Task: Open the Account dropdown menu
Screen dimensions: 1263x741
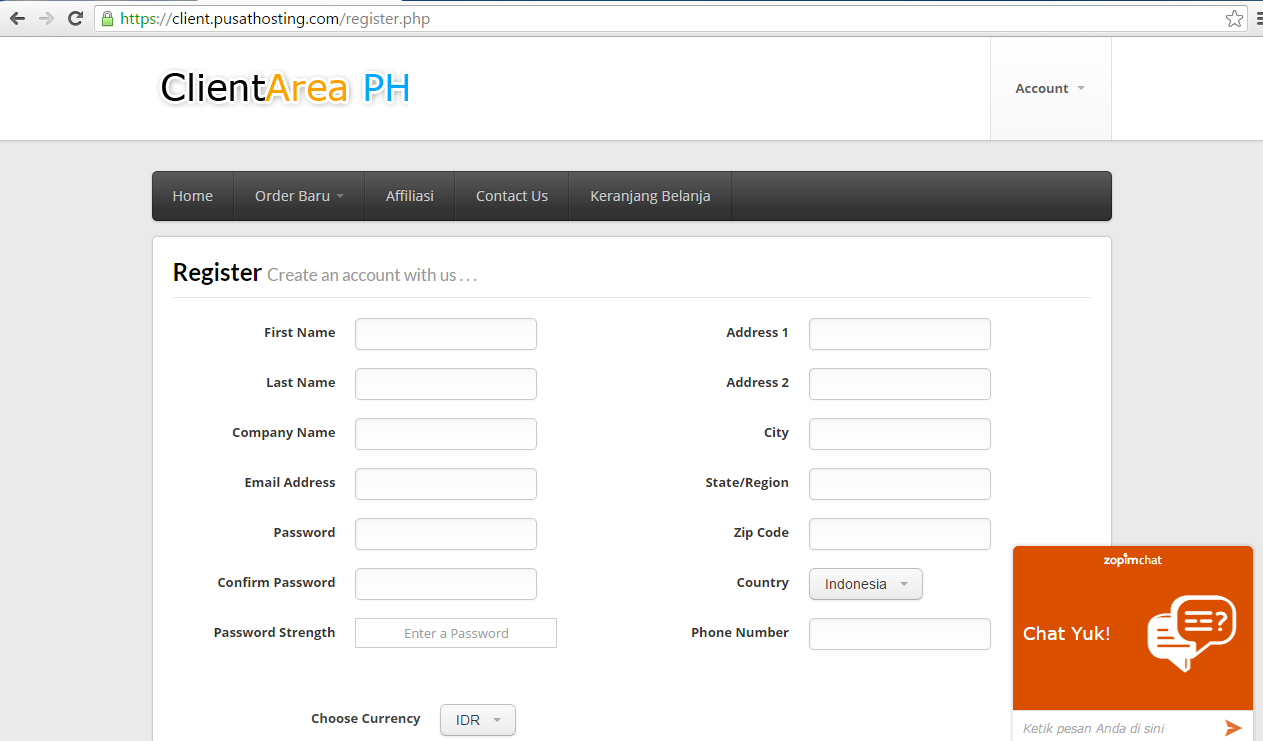Action: [1049, 88]
